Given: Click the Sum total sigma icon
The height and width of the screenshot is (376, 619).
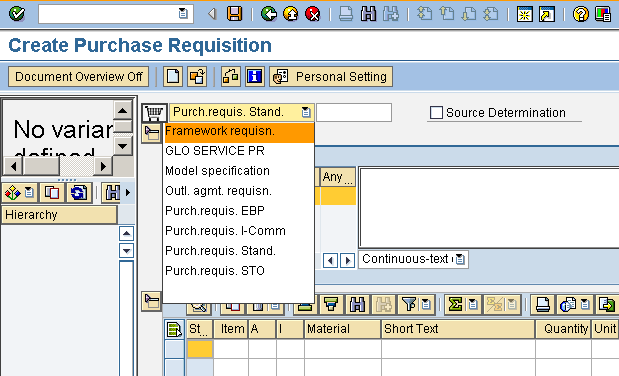Looking at the screenshot, I should tap(455, 305).
